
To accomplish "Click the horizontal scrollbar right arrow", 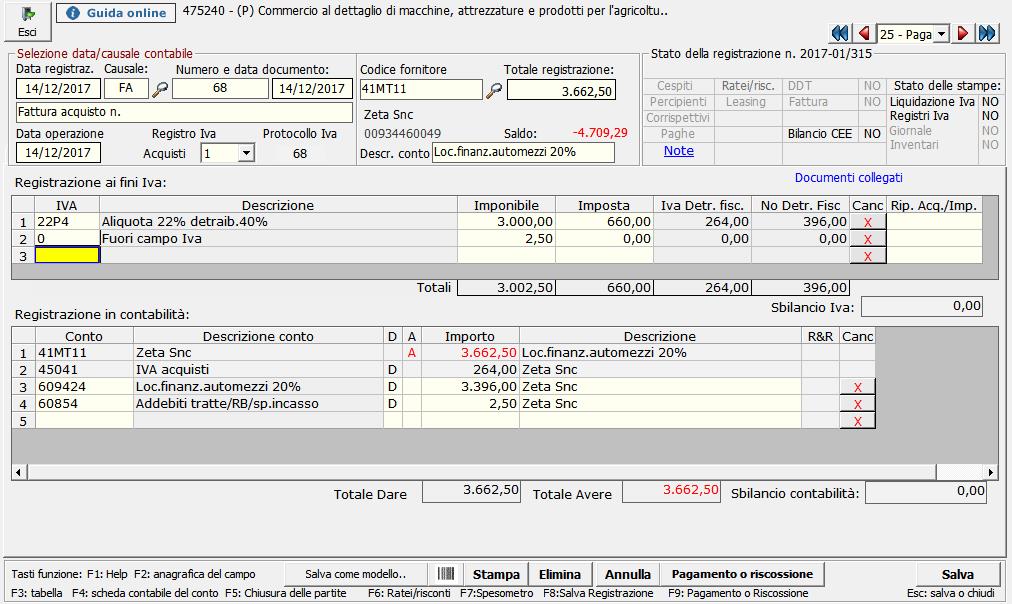I will coord(991,472).
